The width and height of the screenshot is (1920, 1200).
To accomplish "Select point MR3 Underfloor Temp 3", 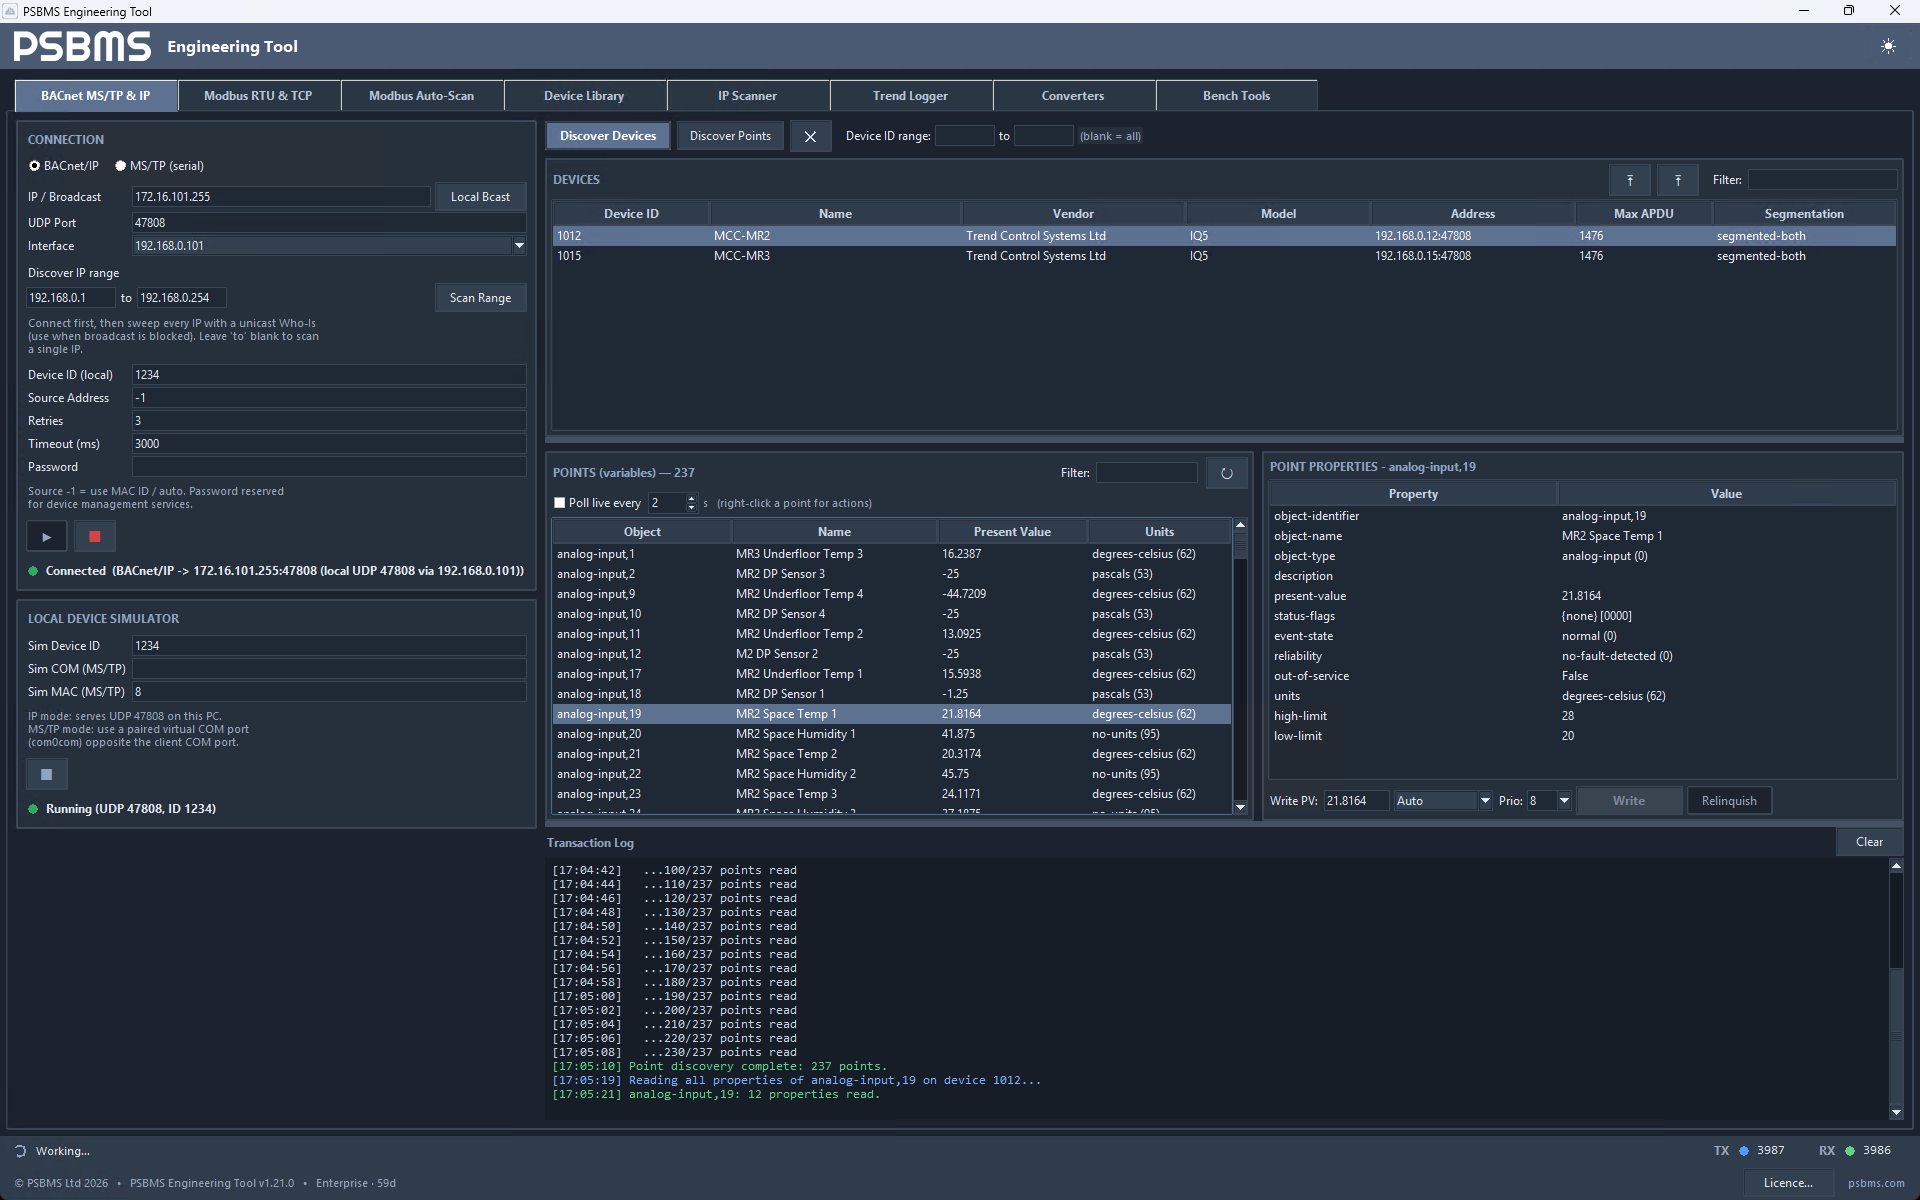I will pyautogui.click(x=892, y=554).
